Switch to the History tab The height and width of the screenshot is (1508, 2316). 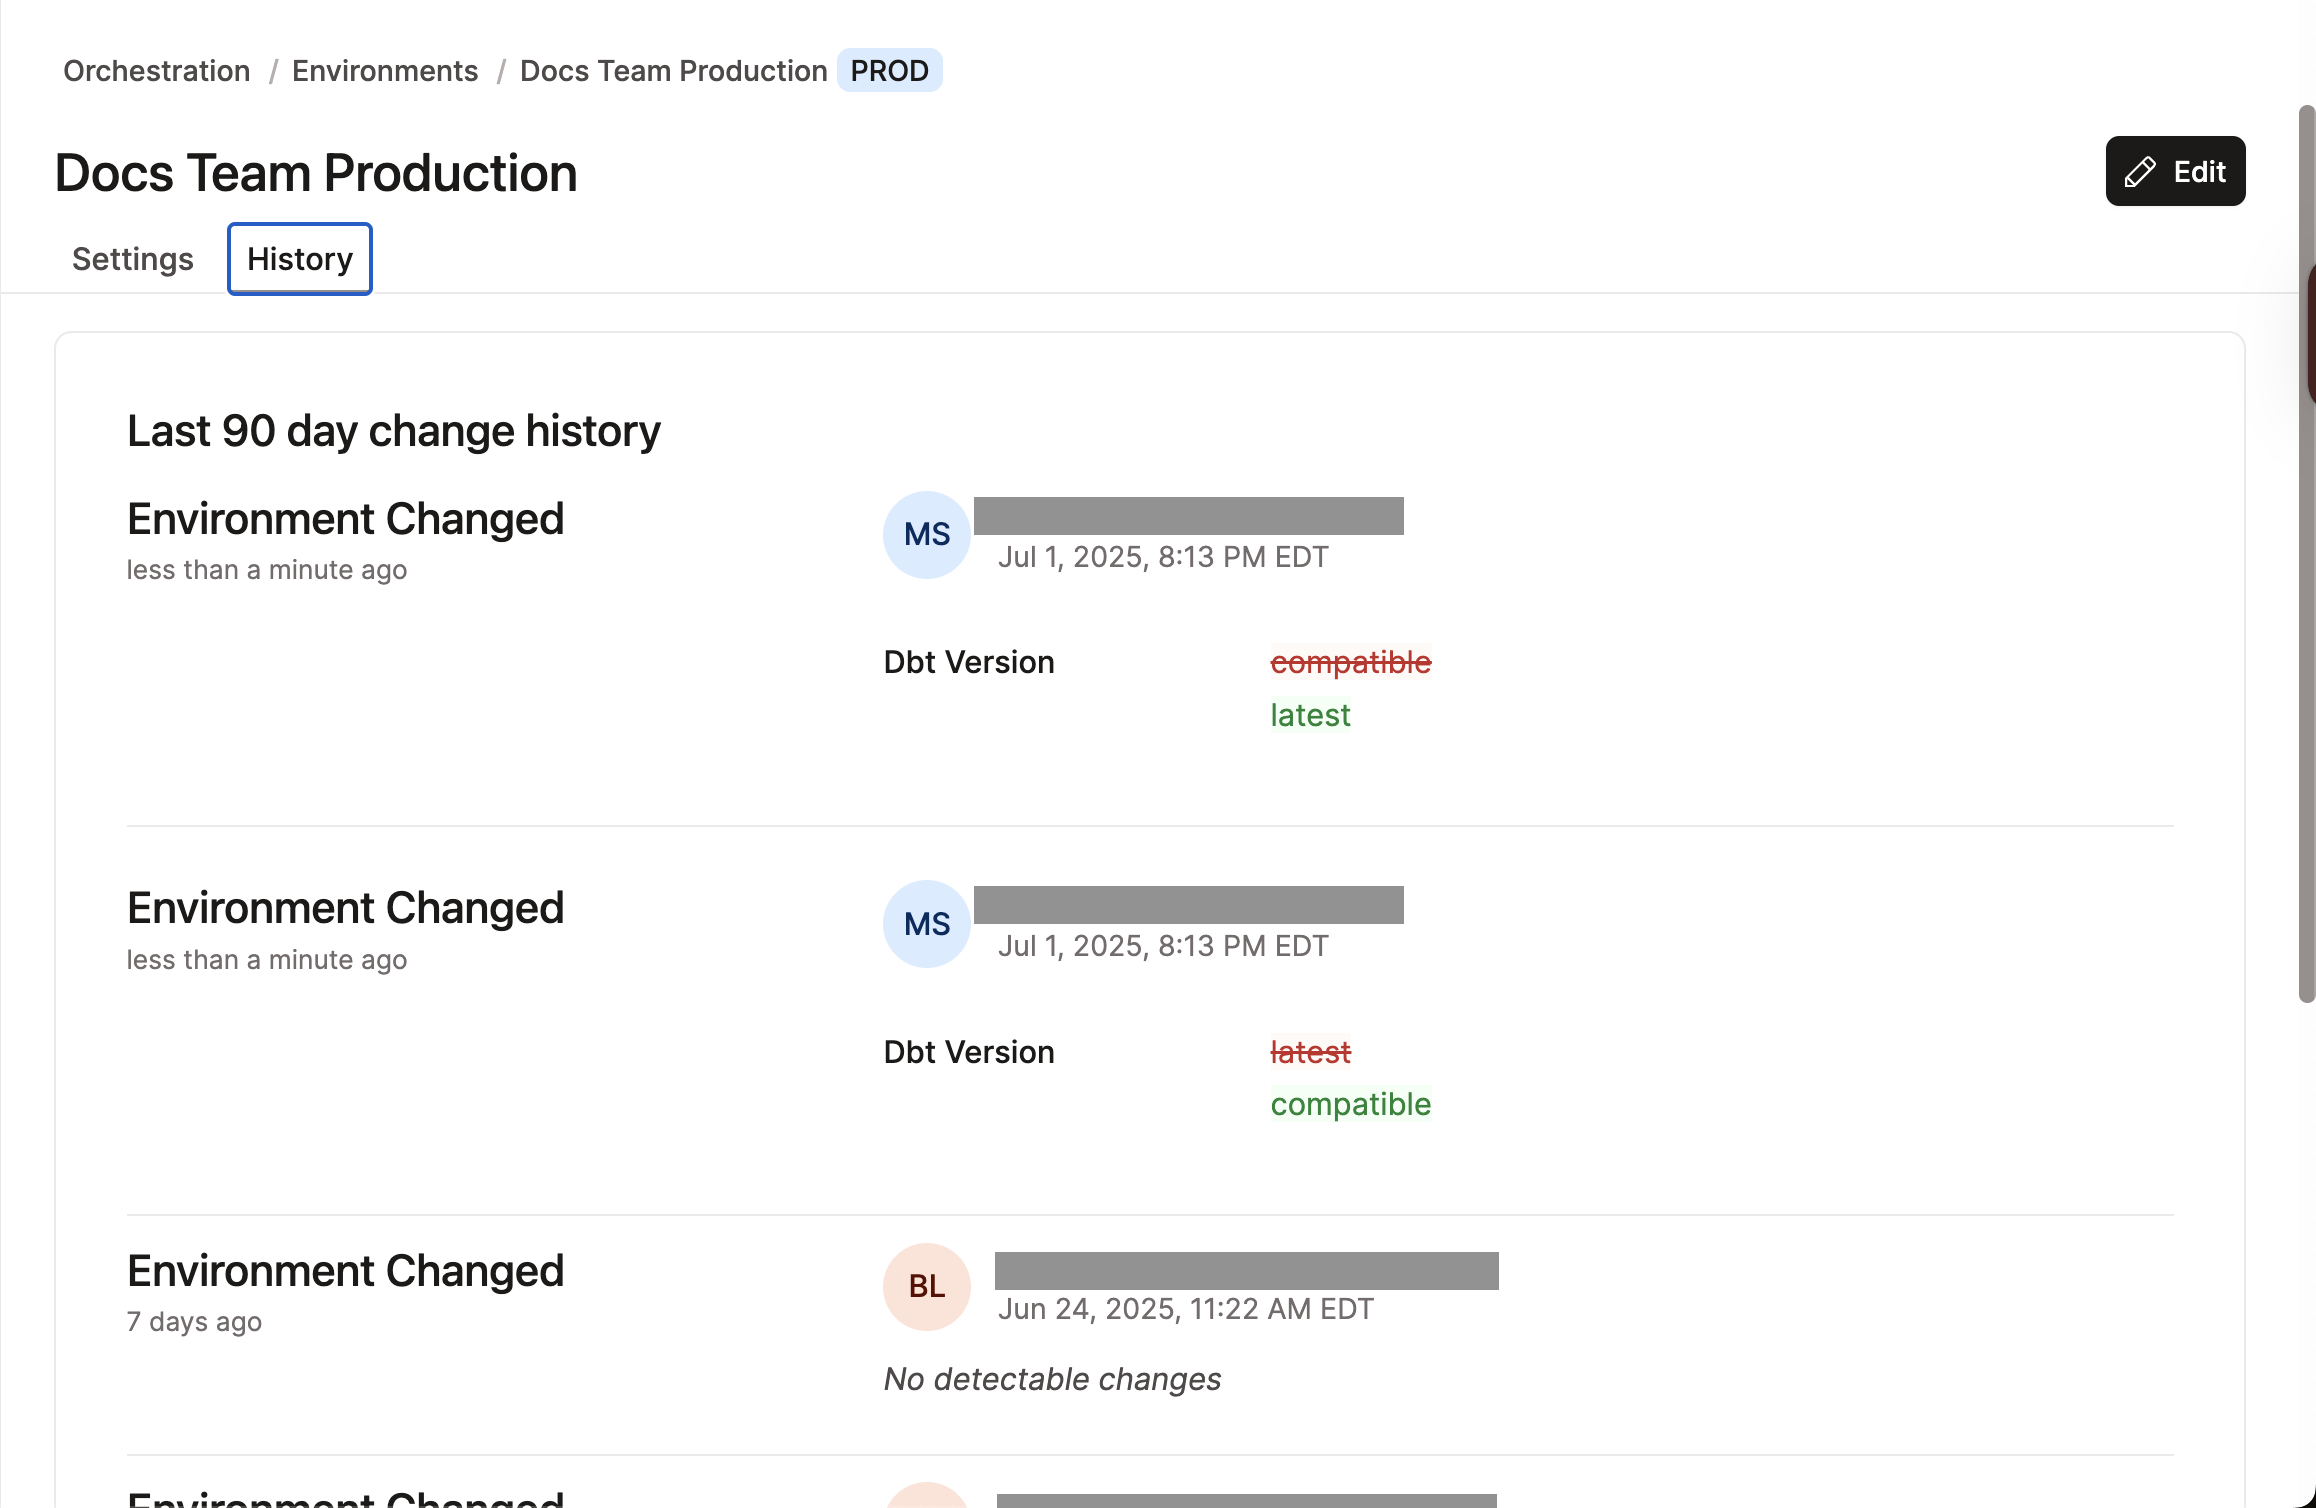(x=299, y=258)
